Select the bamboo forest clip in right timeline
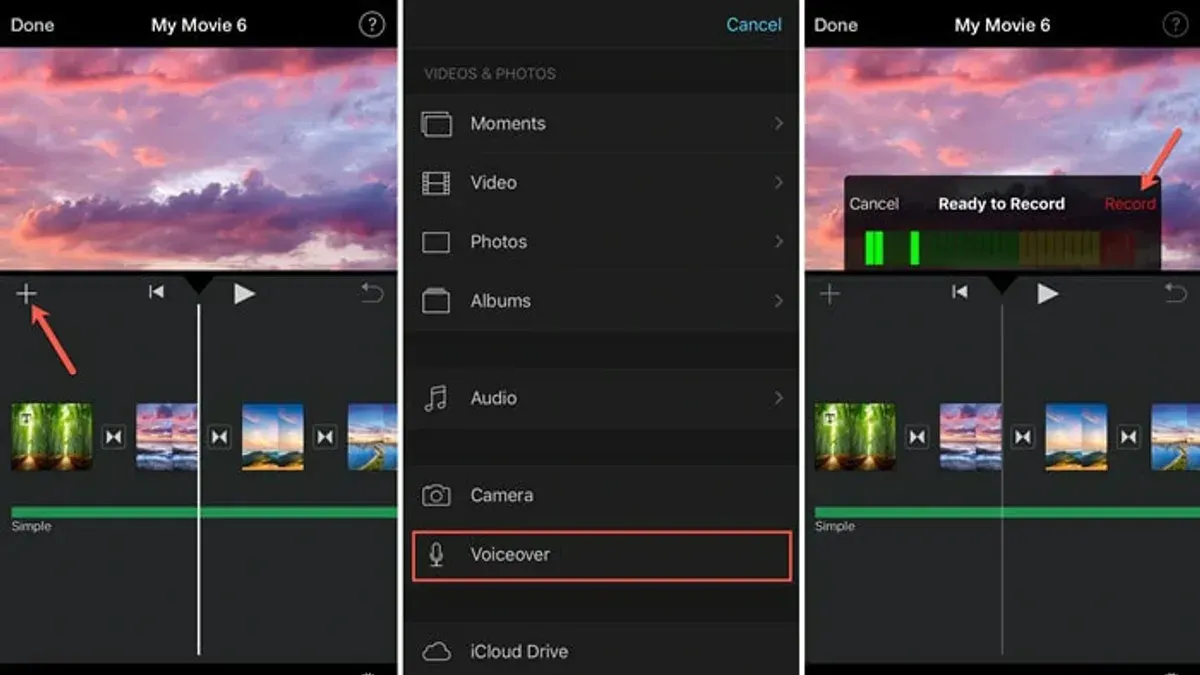Image resolution: width=1200 pixels, height=675 pixels. pyautogui.click(x=855, y=437)
